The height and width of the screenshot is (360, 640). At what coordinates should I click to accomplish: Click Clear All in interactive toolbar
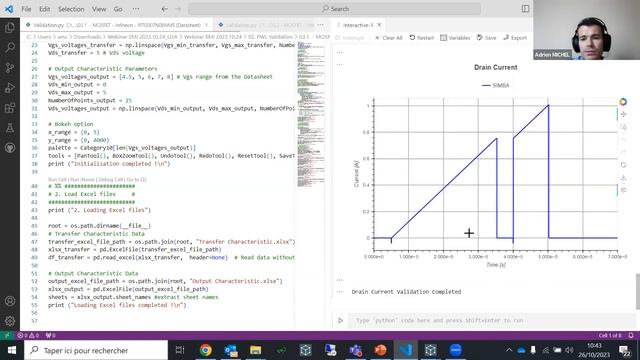click(x=389, y=38)
